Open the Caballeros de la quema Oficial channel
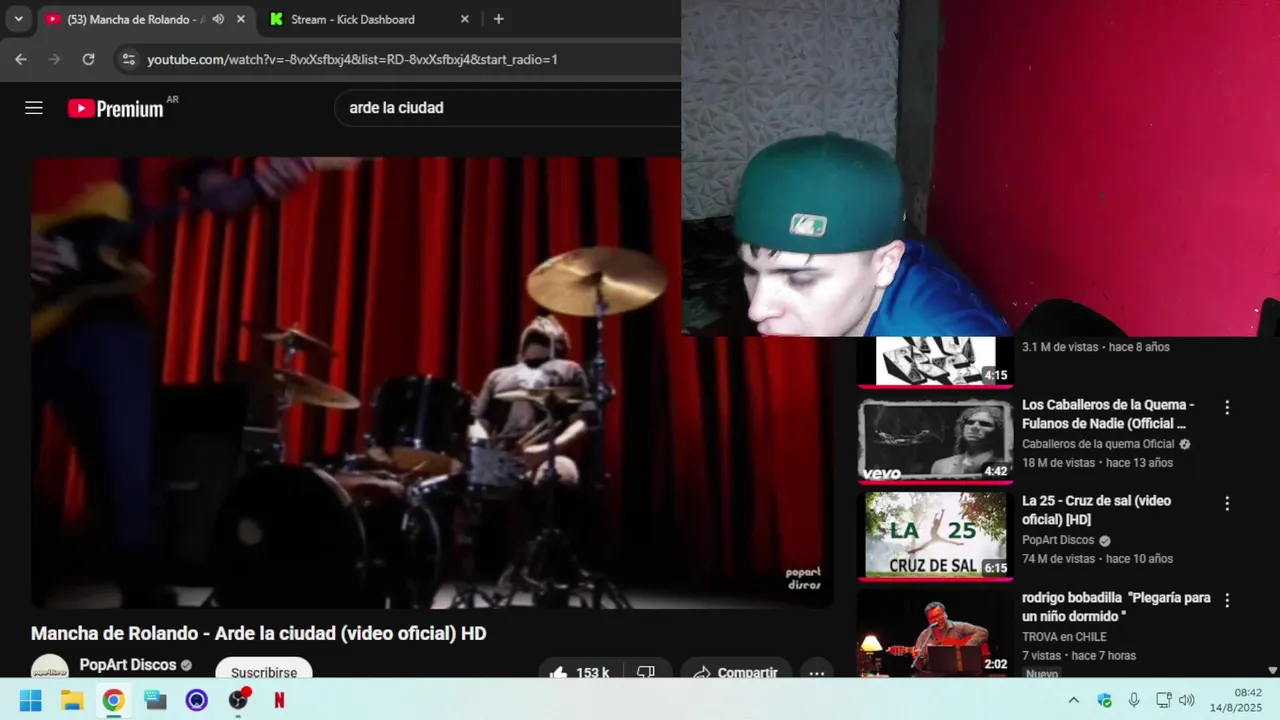This screenshot has height=720, width=1280. point(1098,444)
